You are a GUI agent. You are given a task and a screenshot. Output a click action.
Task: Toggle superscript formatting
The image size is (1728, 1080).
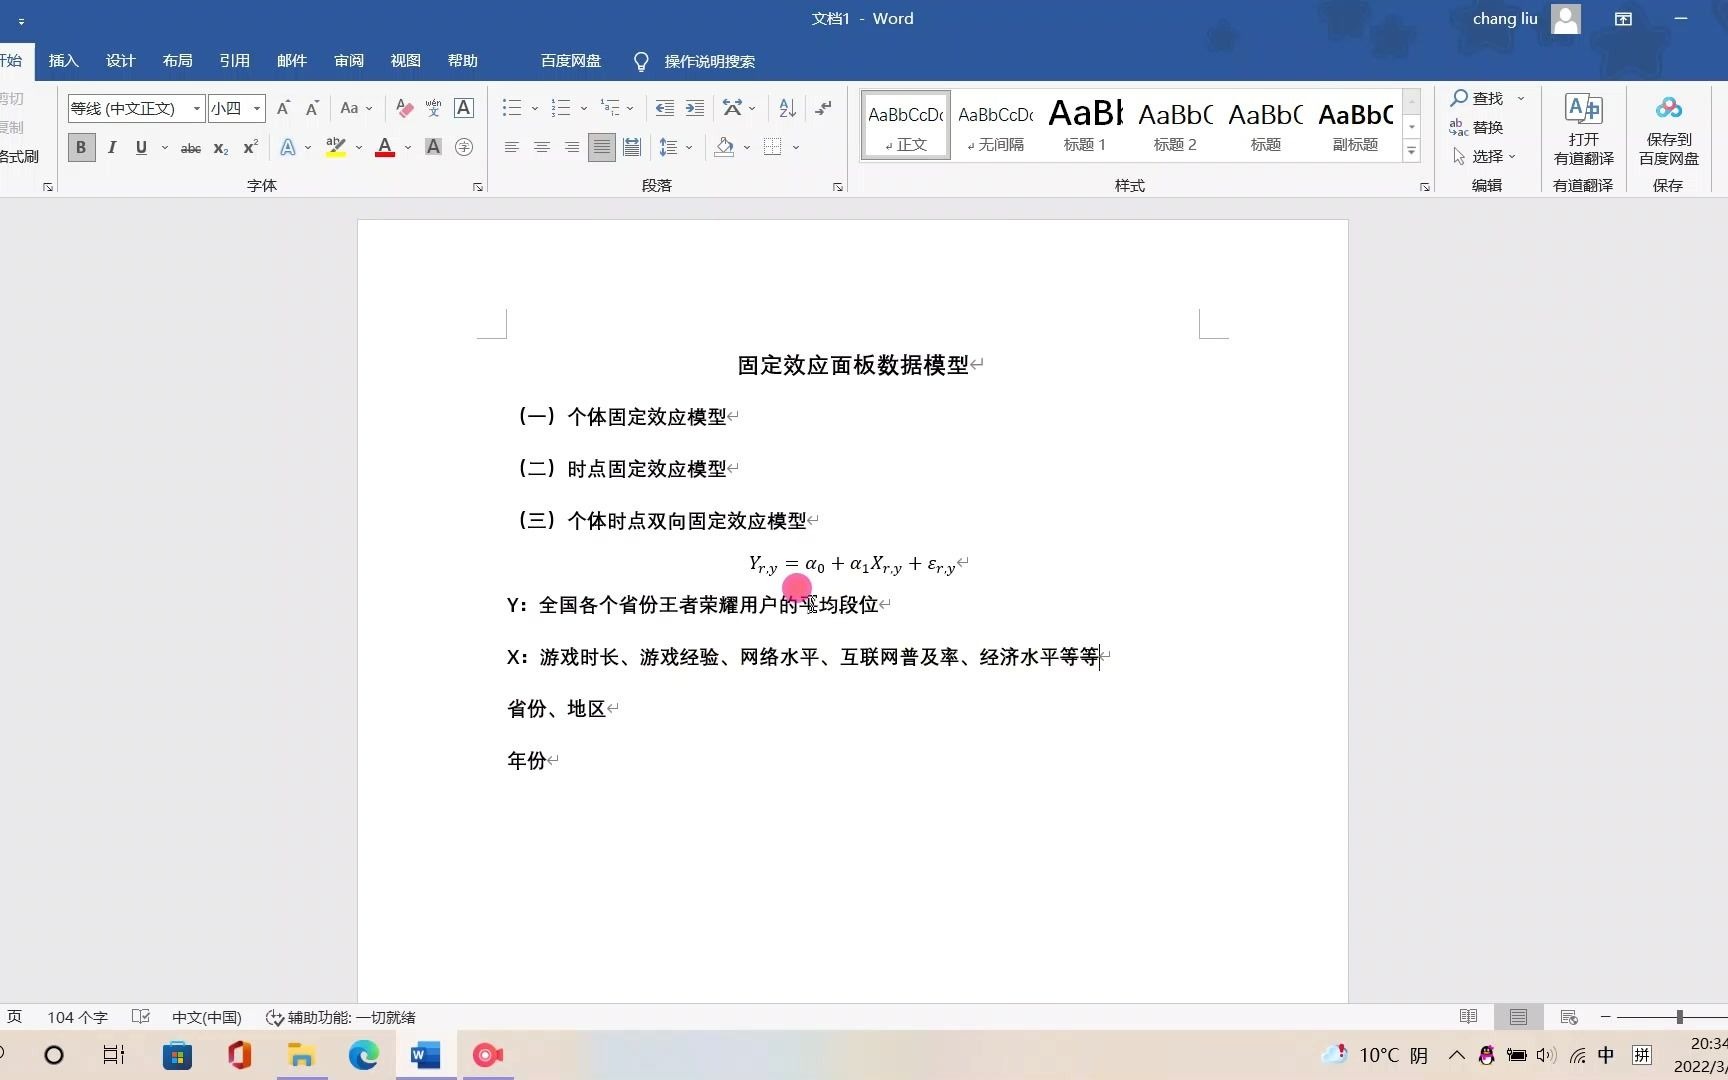pos(249,148)
